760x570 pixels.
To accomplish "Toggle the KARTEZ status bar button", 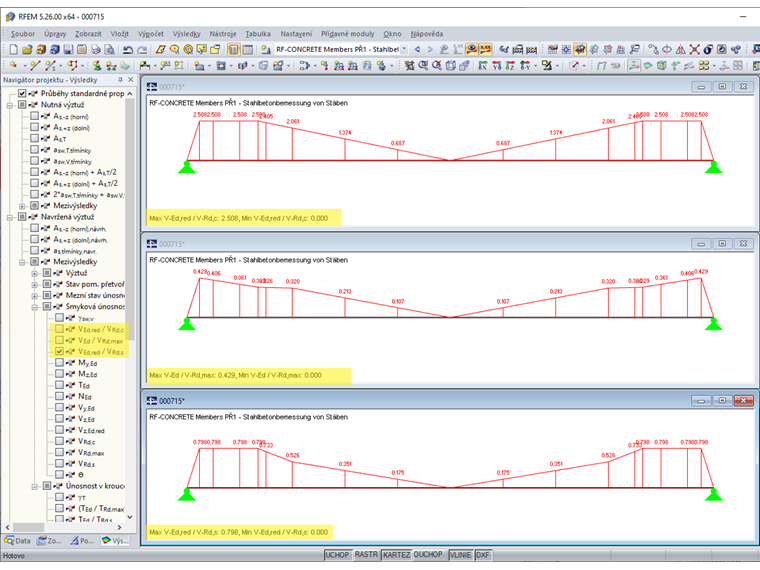I will [396, 555].
